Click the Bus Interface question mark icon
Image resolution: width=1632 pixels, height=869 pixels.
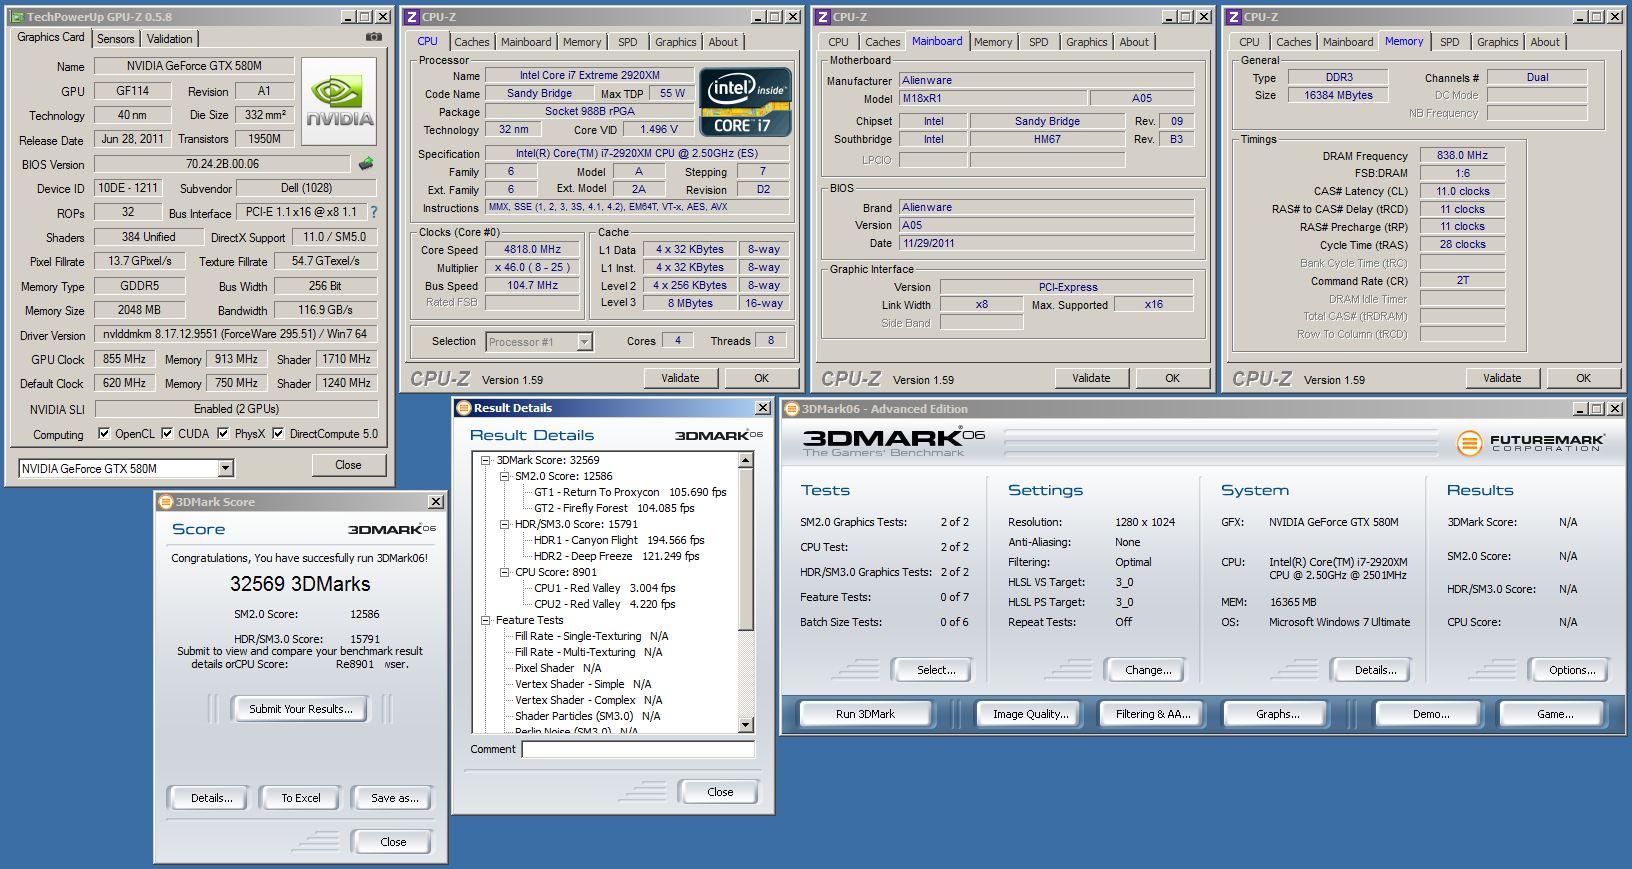click(x=374, y=212)
